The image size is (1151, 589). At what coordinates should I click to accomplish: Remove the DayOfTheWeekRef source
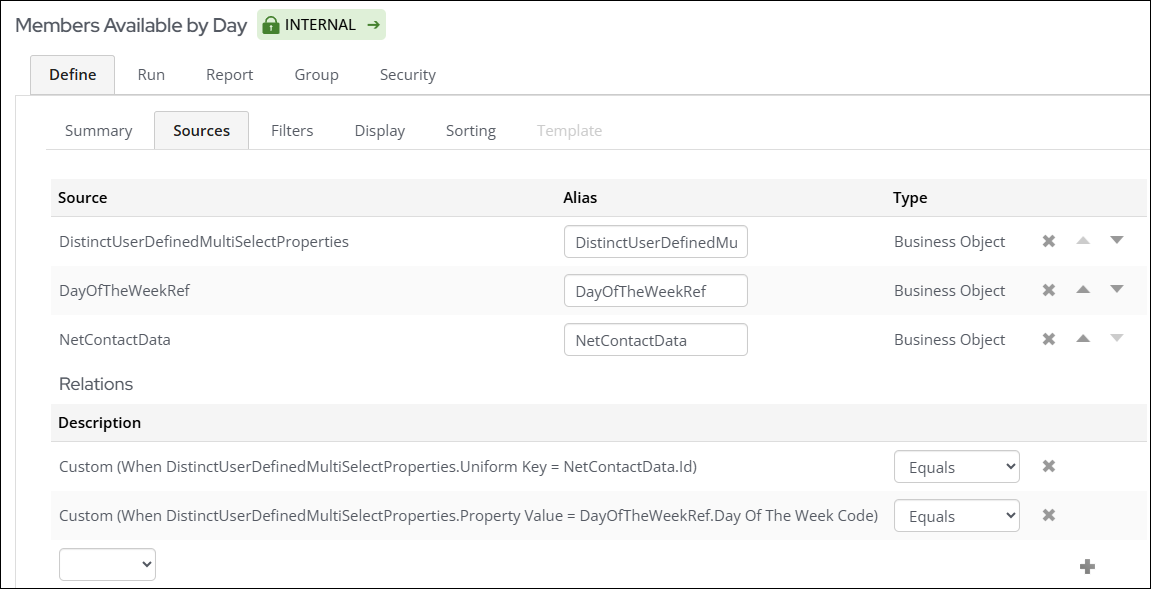[1048, 290]
